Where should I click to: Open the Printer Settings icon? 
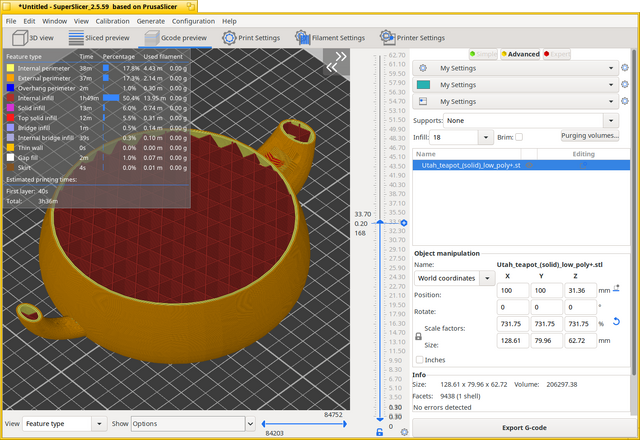click(387, 37)
